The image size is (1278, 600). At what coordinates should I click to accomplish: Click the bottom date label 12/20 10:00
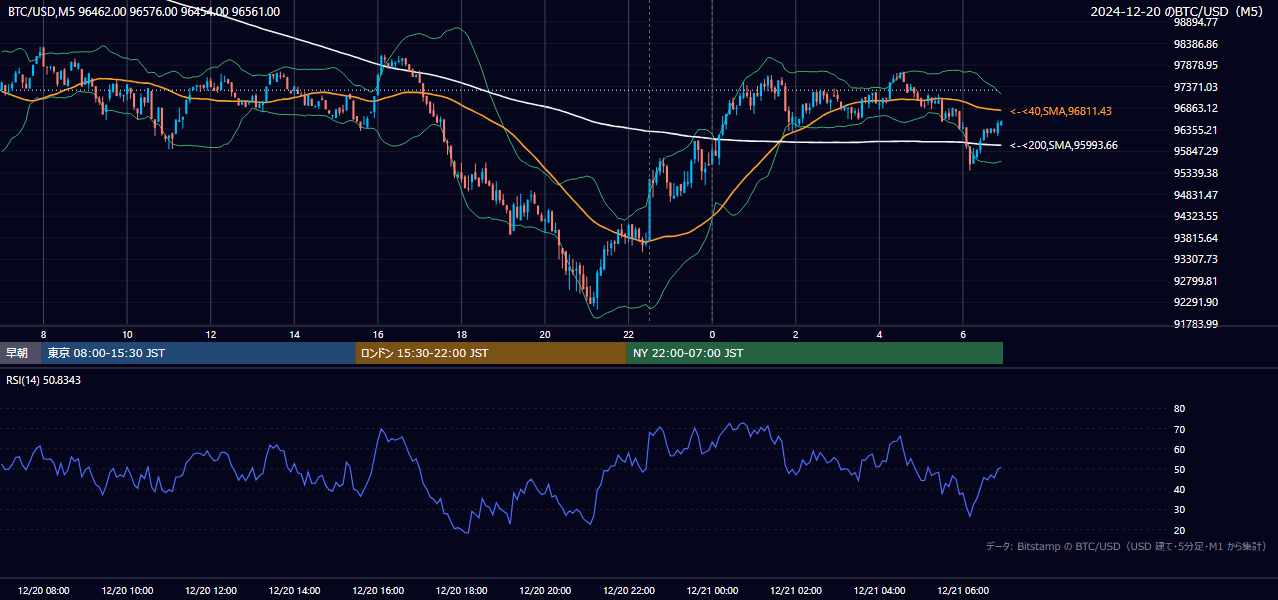[127, 591]
